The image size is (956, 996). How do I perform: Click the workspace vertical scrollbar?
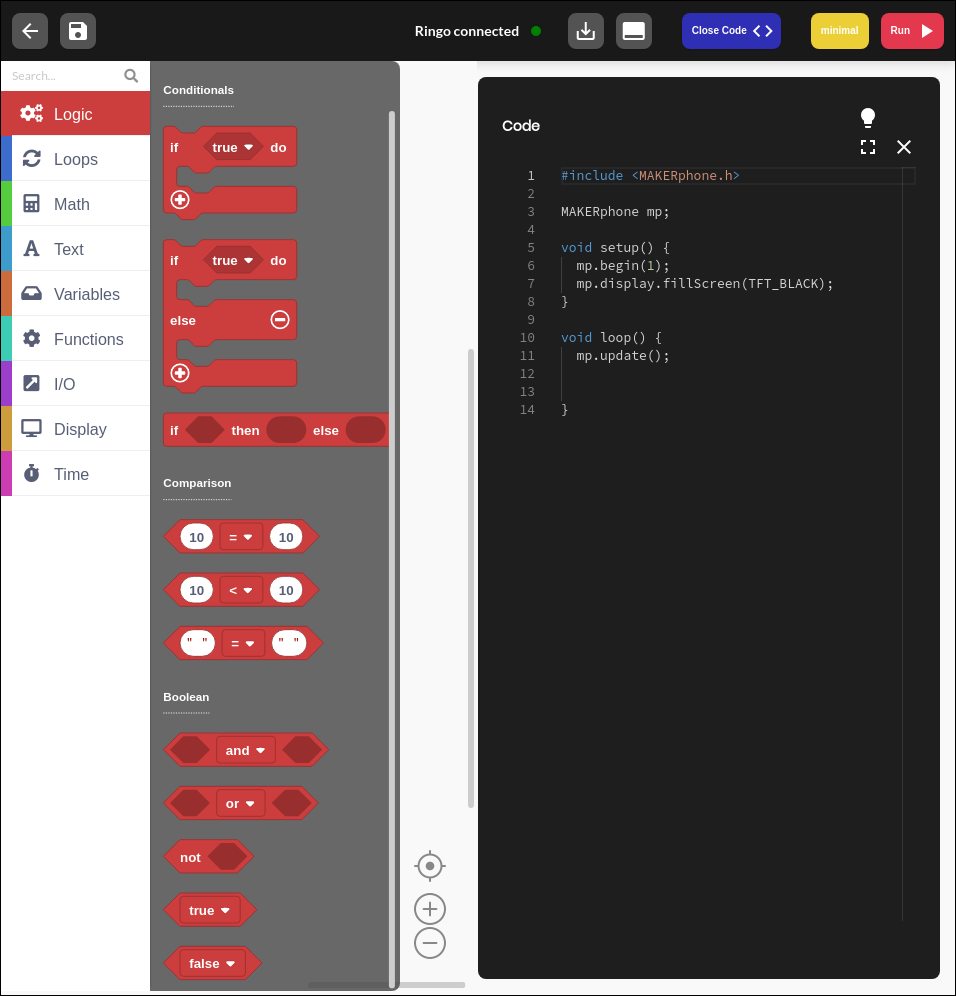471,578
